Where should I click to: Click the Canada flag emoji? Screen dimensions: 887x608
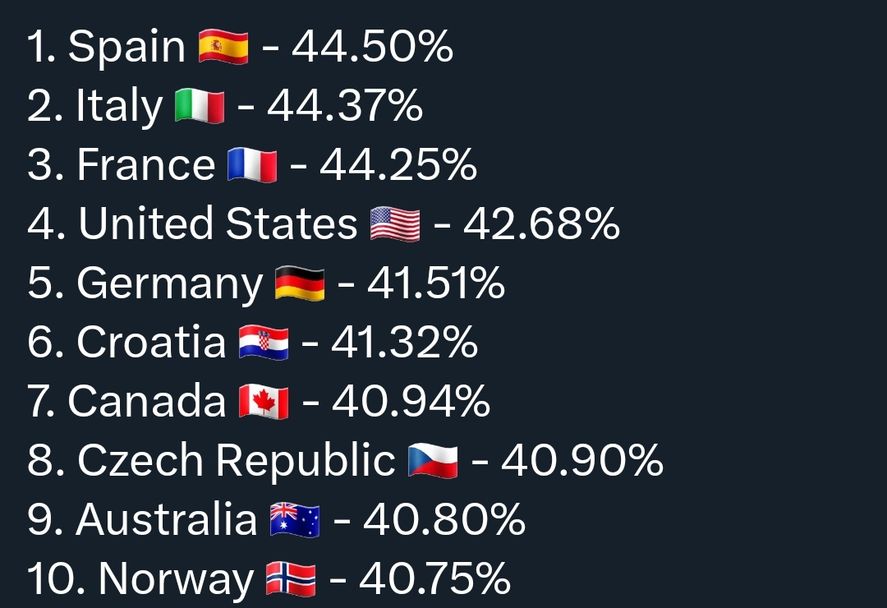coord(264,402)
